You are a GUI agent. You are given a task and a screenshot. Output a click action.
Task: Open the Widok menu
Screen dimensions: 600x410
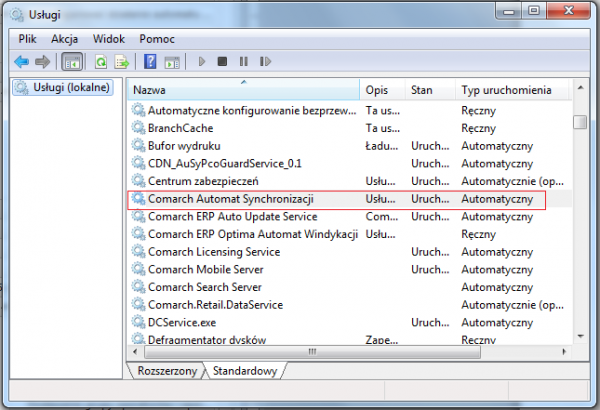[108, 38]
